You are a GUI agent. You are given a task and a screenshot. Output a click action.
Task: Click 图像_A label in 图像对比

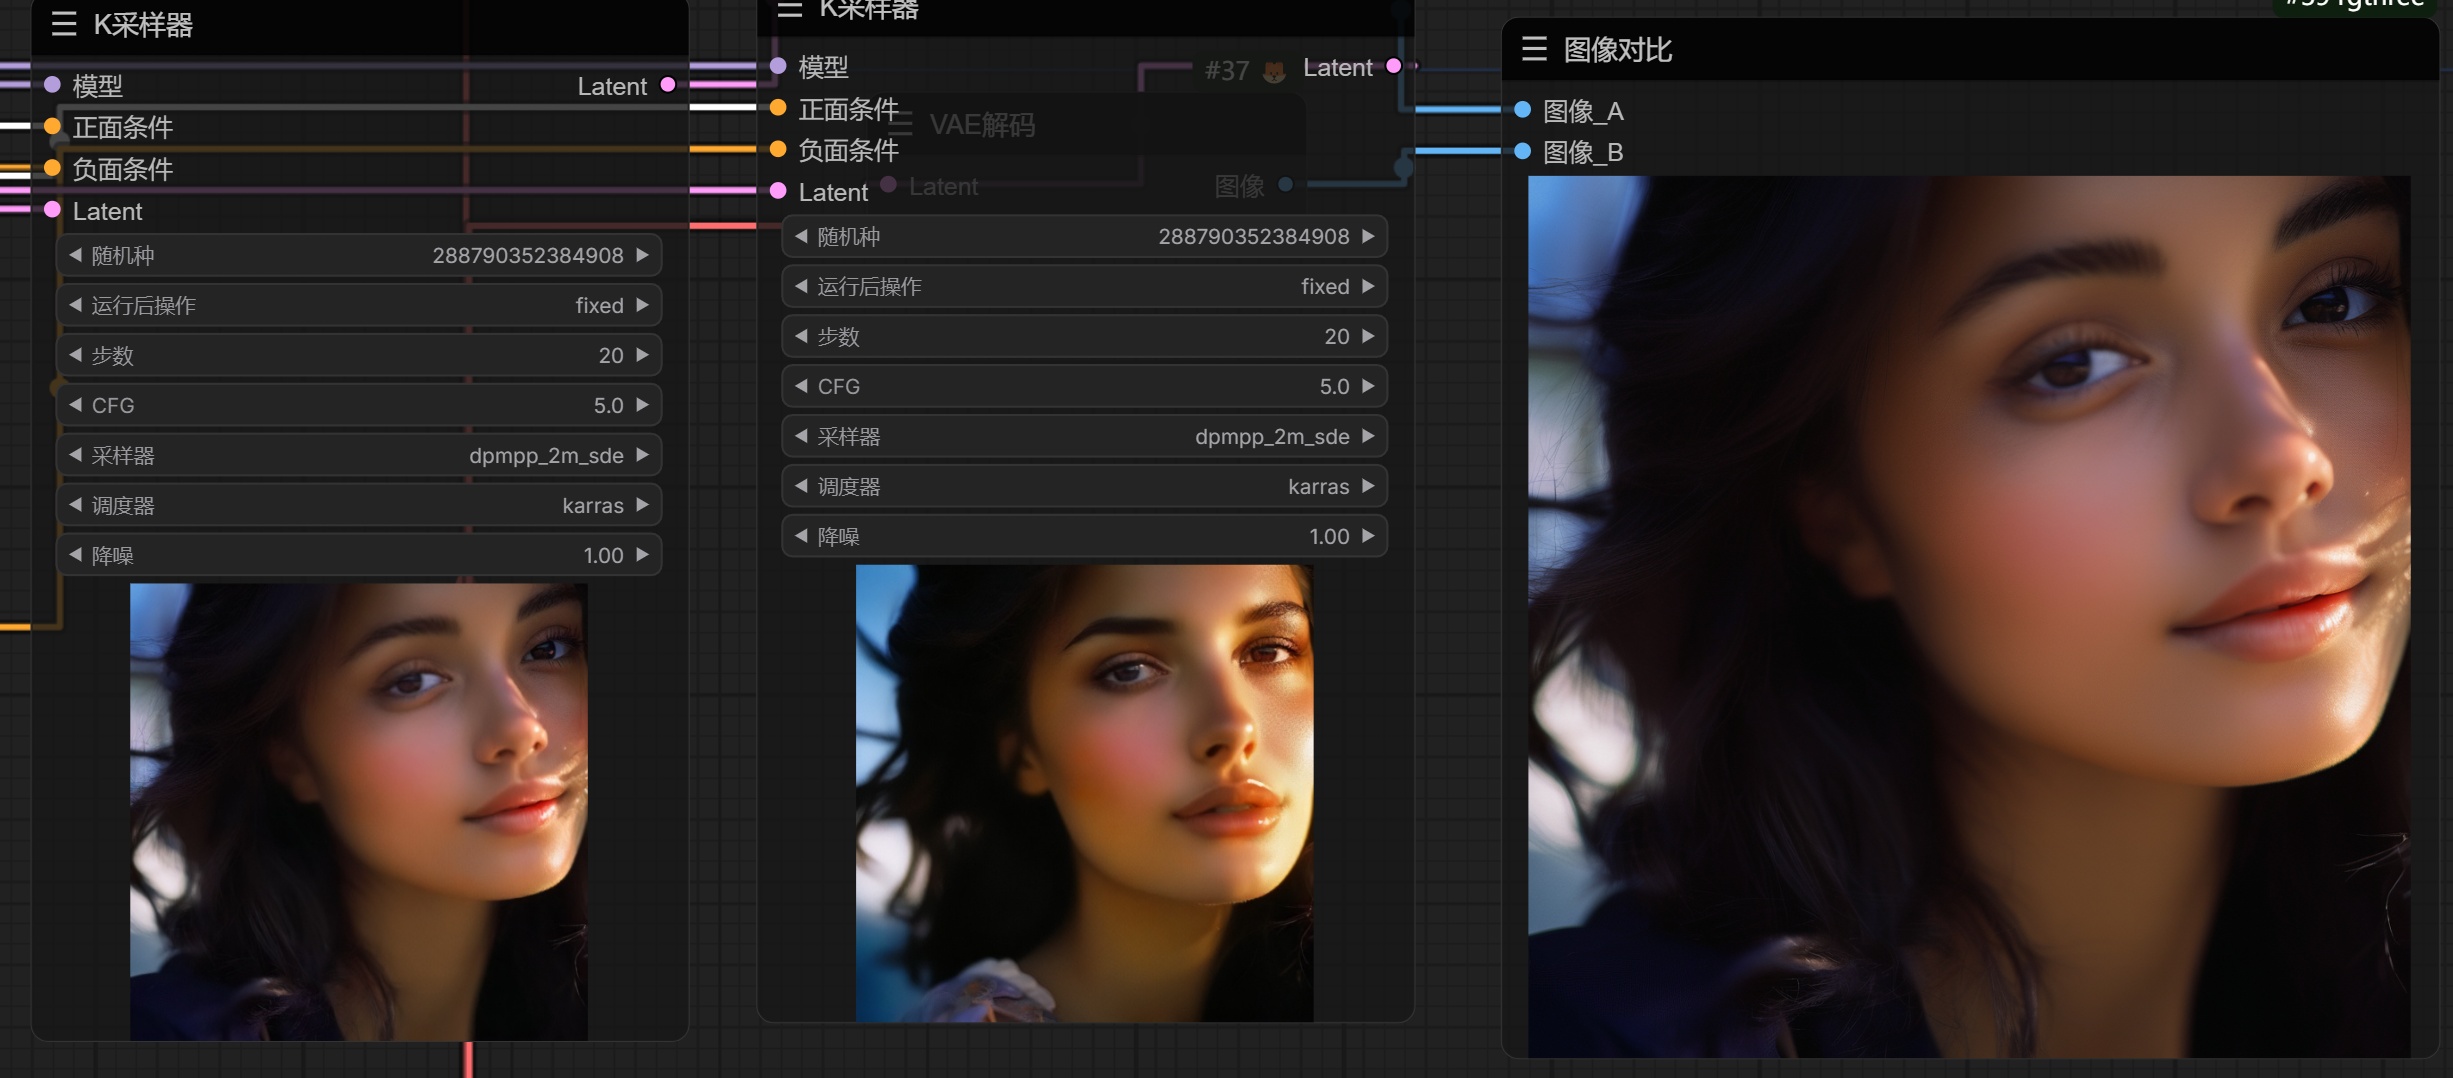[1583, 110]
